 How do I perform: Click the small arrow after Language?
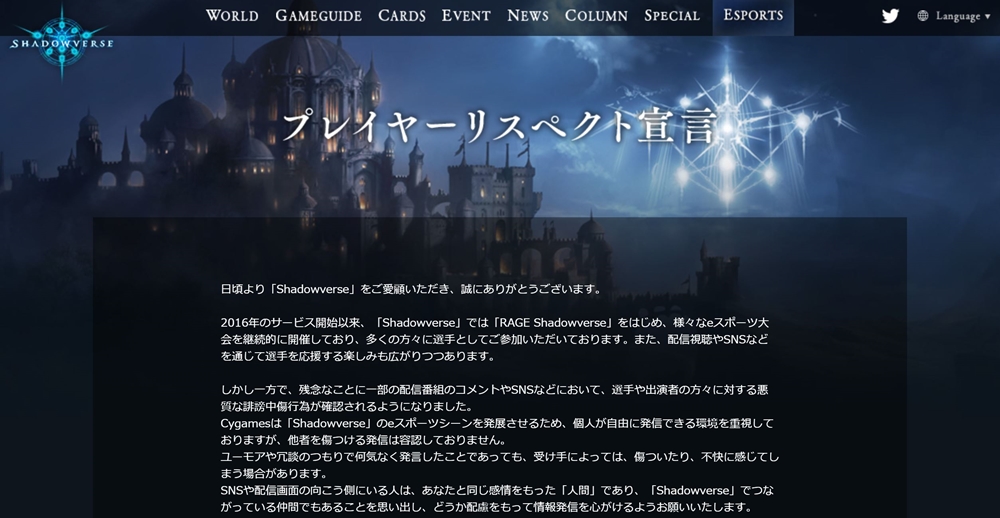click(987, 17)
